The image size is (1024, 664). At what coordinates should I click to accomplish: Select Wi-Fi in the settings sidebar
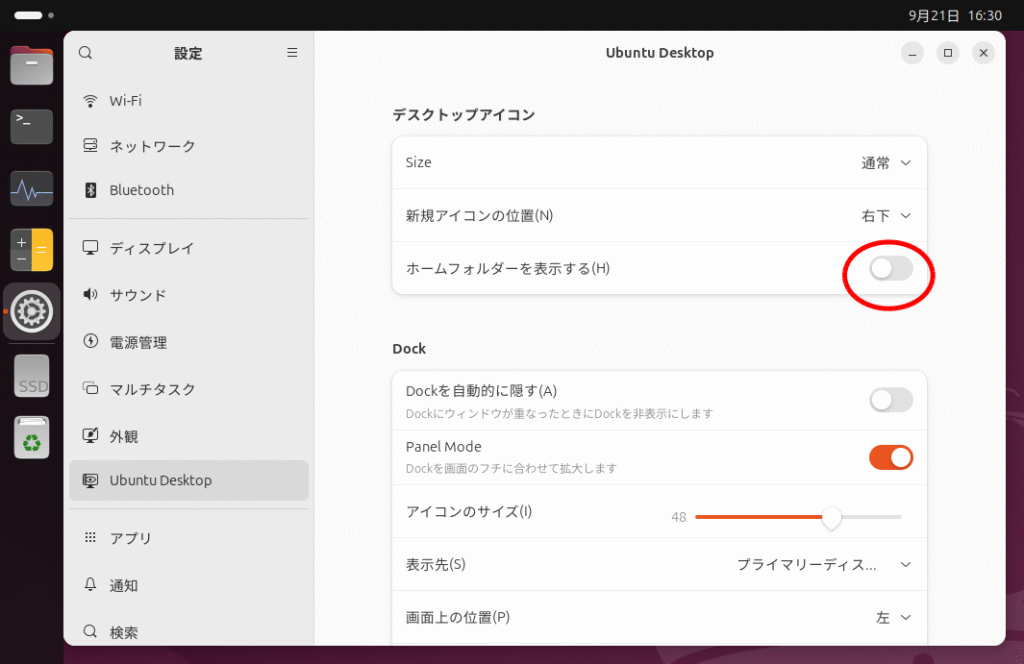pos(189,101)
